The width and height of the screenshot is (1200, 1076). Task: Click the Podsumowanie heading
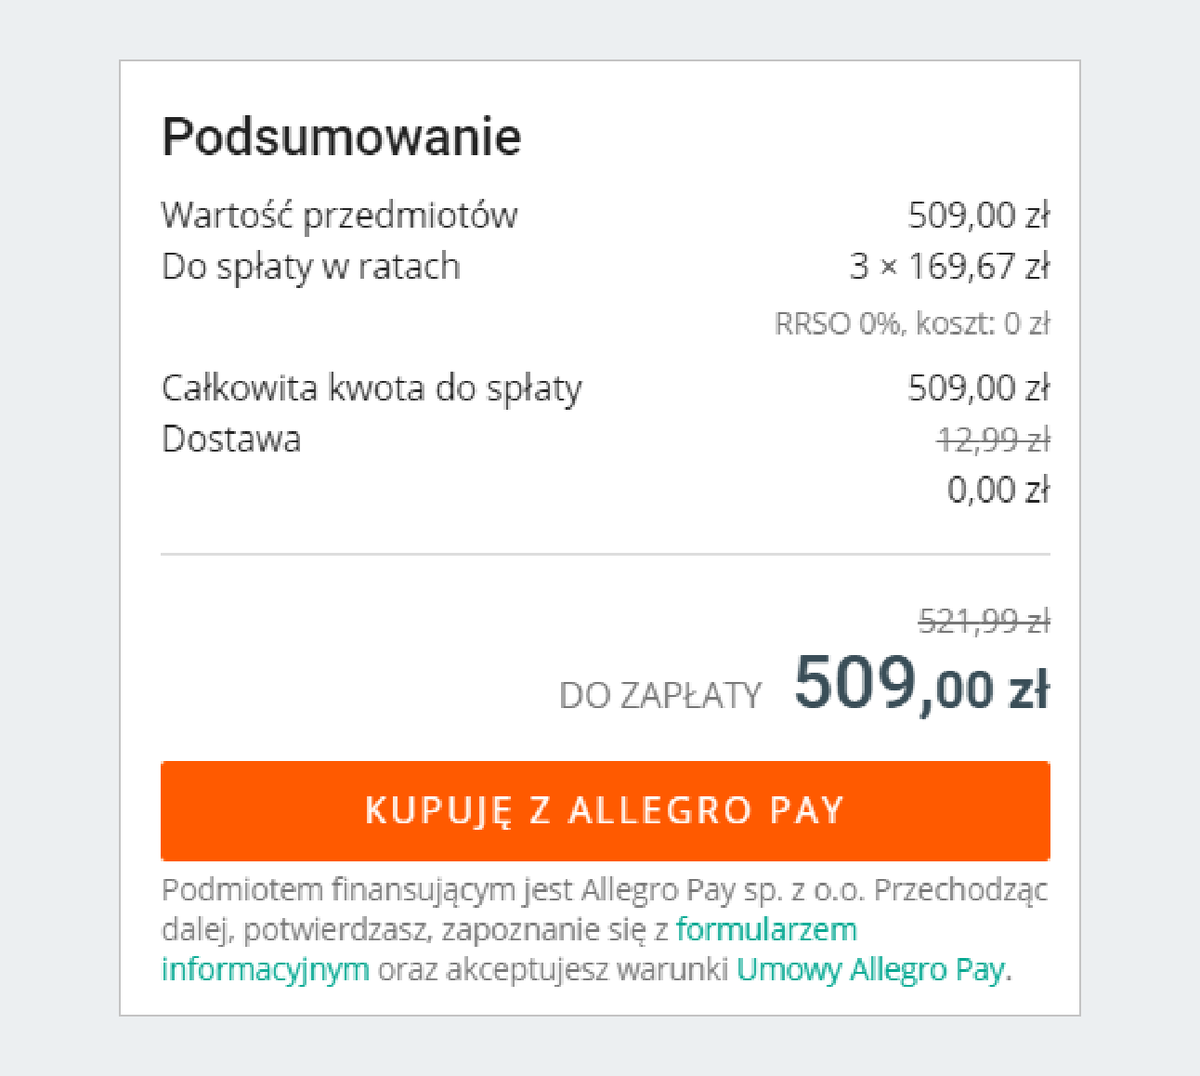tap(341, 137)
